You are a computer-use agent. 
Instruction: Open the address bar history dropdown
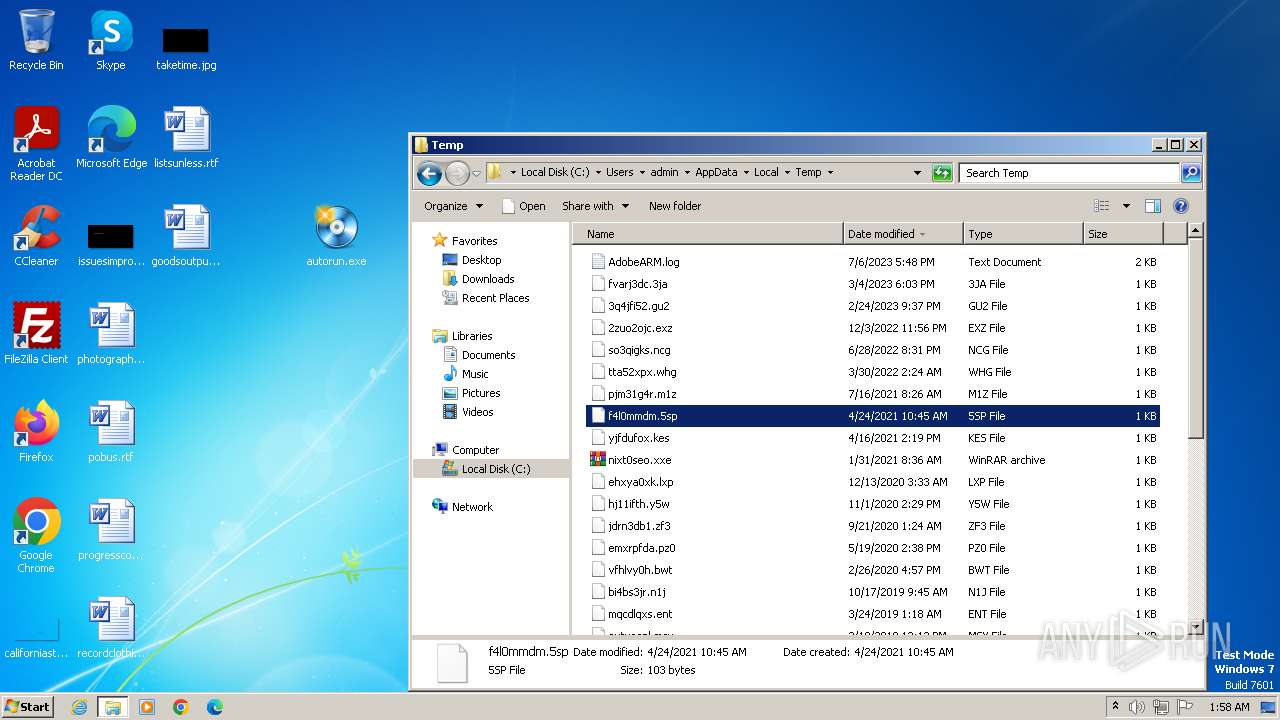point(917,173)
